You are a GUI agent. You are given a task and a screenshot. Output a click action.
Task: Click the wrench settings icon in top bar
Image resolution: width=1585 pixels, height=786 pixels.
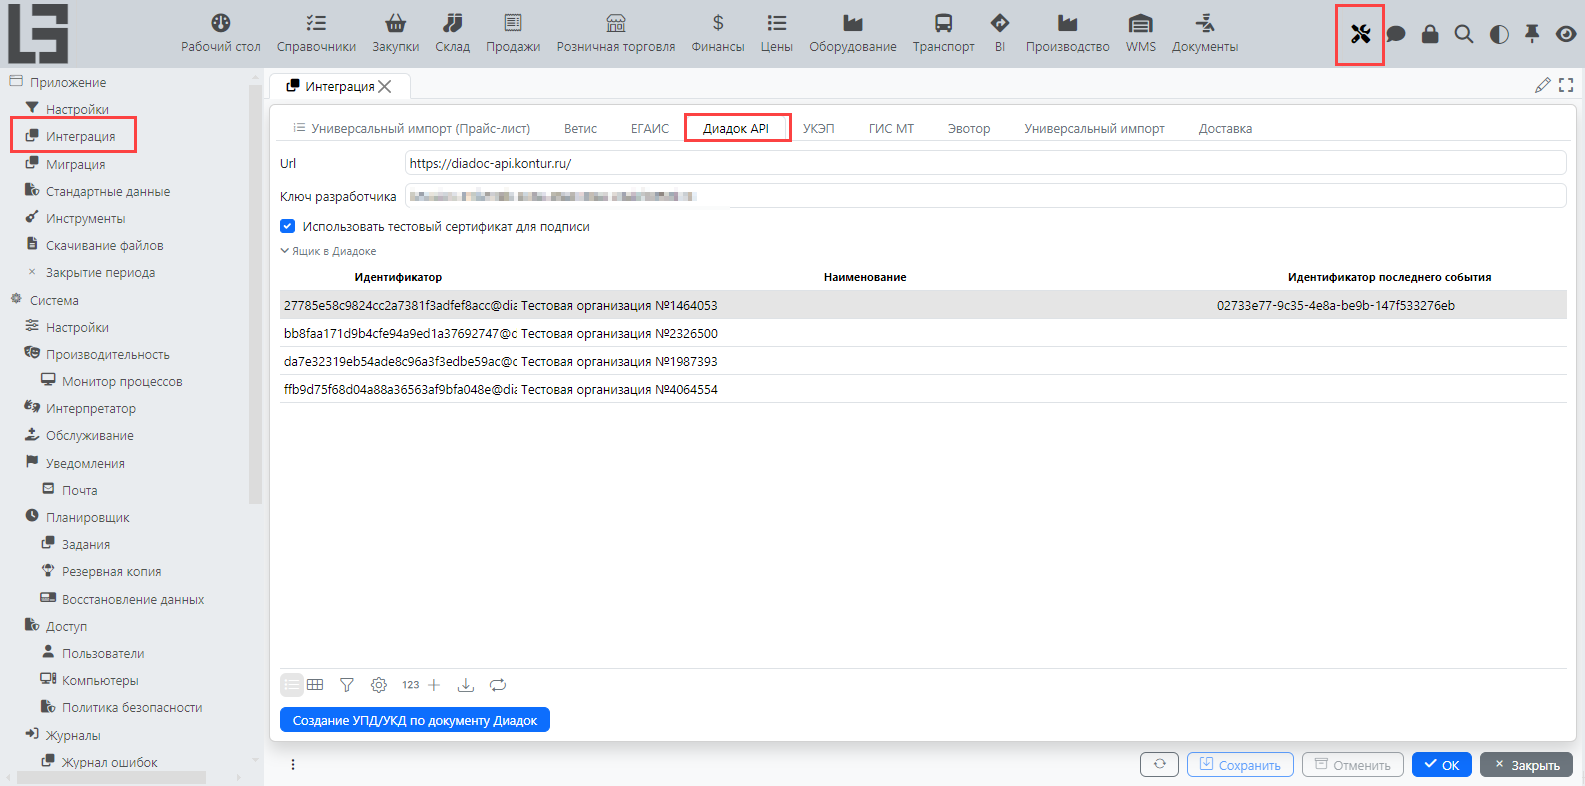tap(1360, 34)
